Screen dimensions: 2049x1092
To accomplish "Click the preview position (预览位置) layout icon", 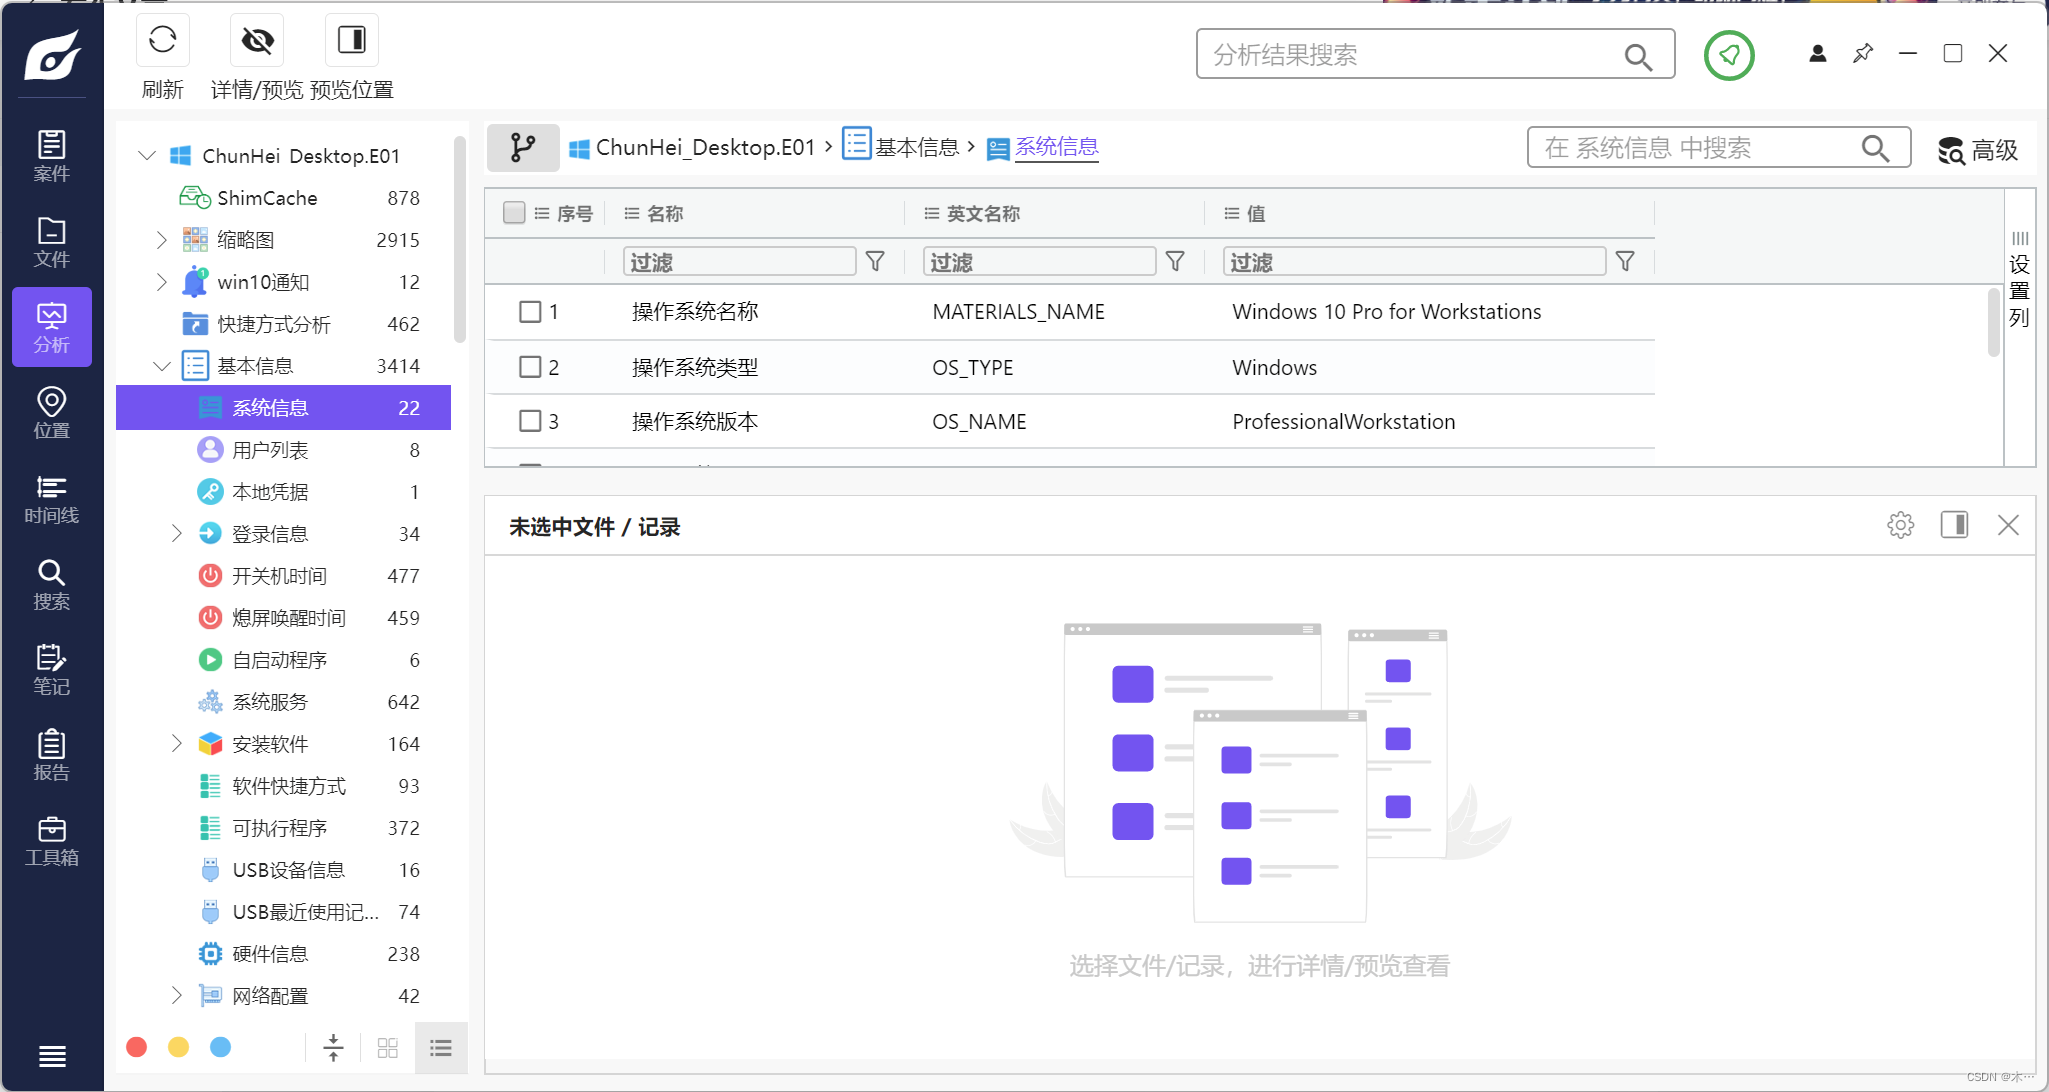I will pyautogui.click(x=351, y=41).
